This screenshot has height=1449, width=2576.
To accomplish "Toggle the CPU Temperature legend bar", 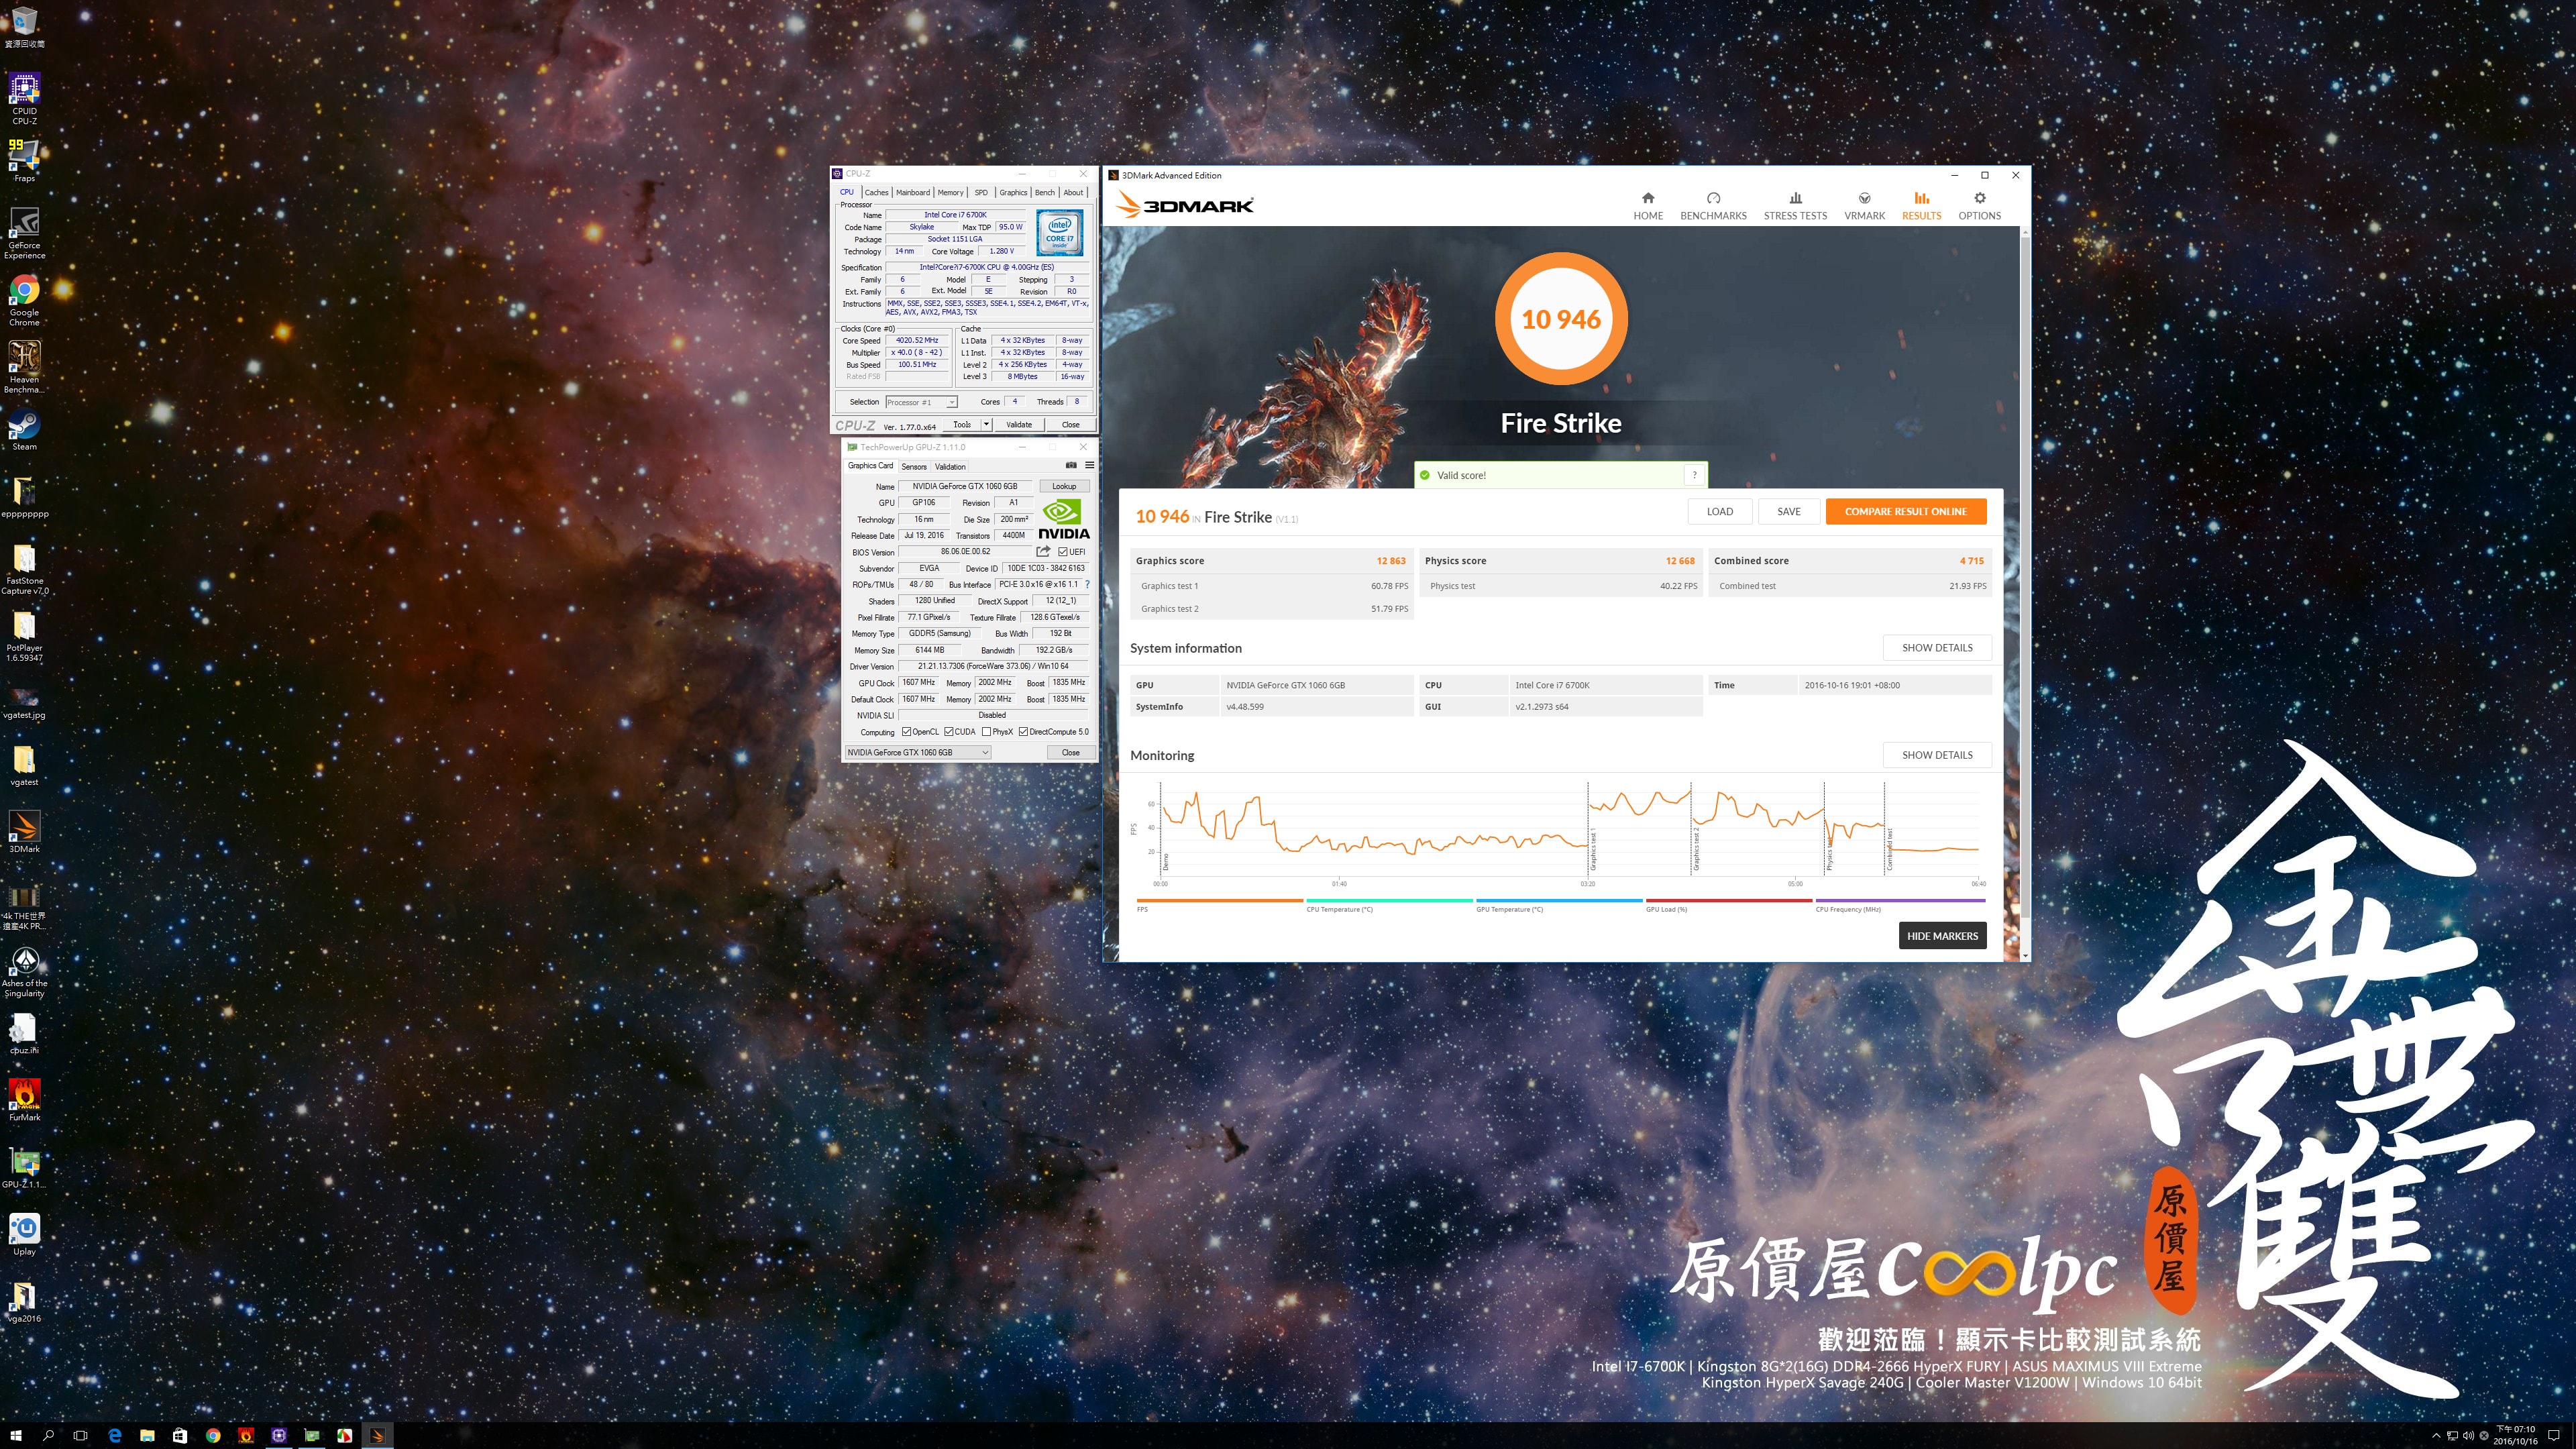I will pos(1389,901).
